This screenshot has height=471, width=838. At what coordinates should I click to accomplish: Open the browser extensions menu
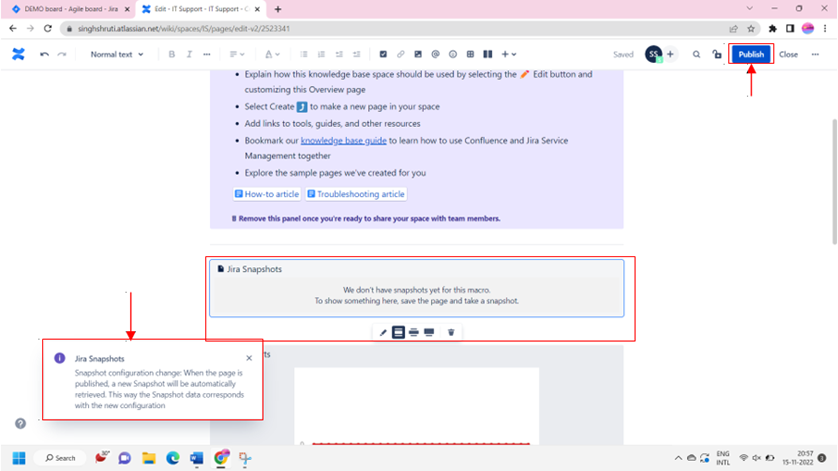pyautogui.click(x=772, y=28)
